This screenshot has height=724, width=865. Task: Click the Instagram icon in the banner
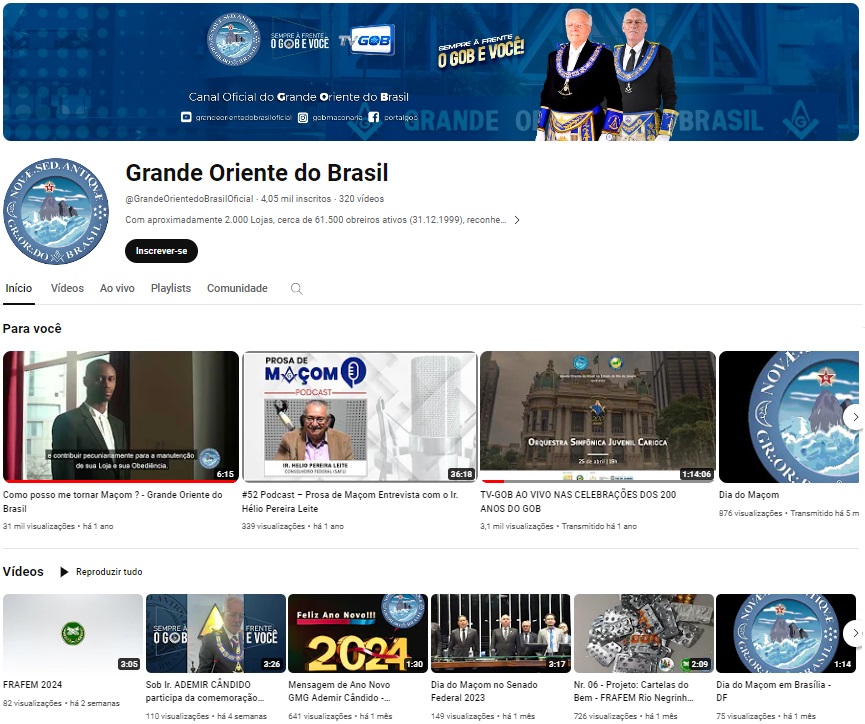(303, 117)
